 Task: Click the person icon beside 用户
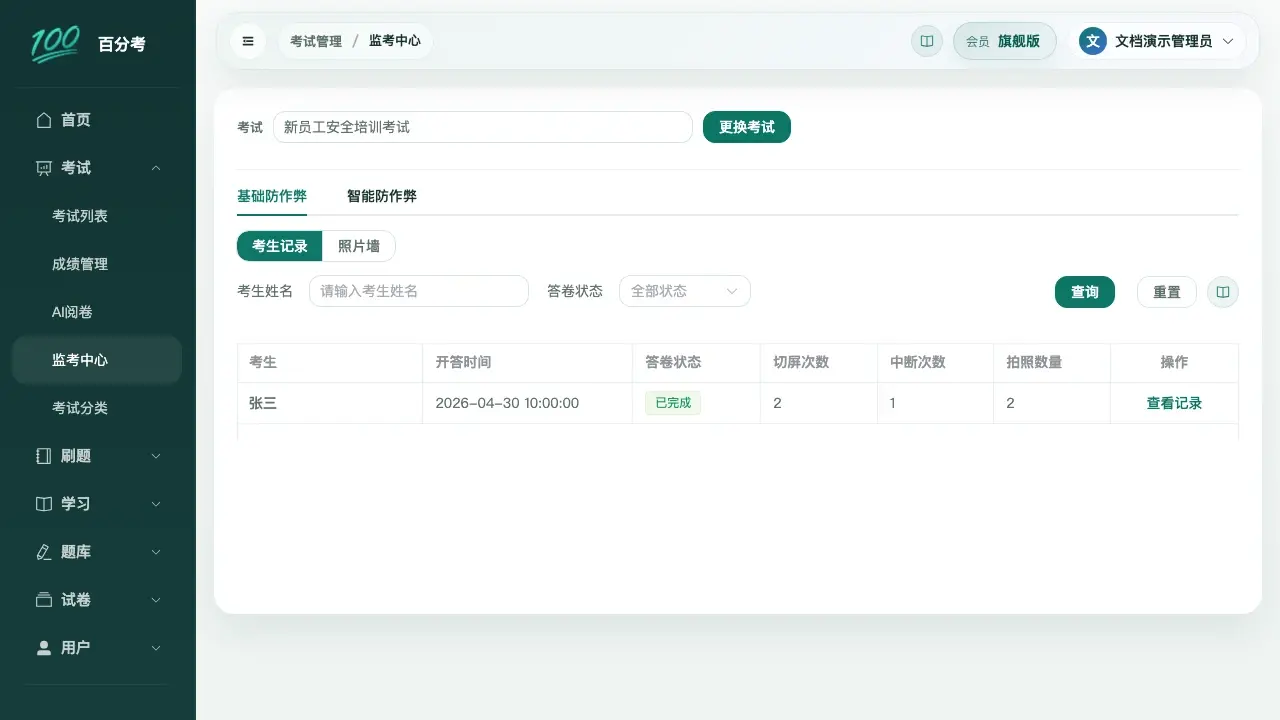[x=43, y=648]
